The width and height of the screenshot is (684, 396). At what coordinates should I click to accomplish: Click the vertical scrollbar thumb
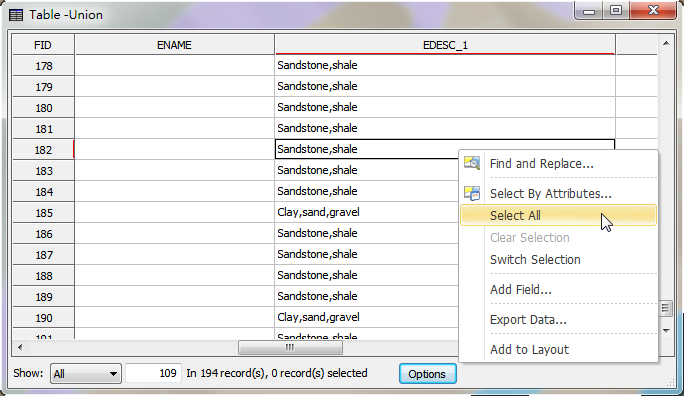pyautogui.click(x=666, y=308)
